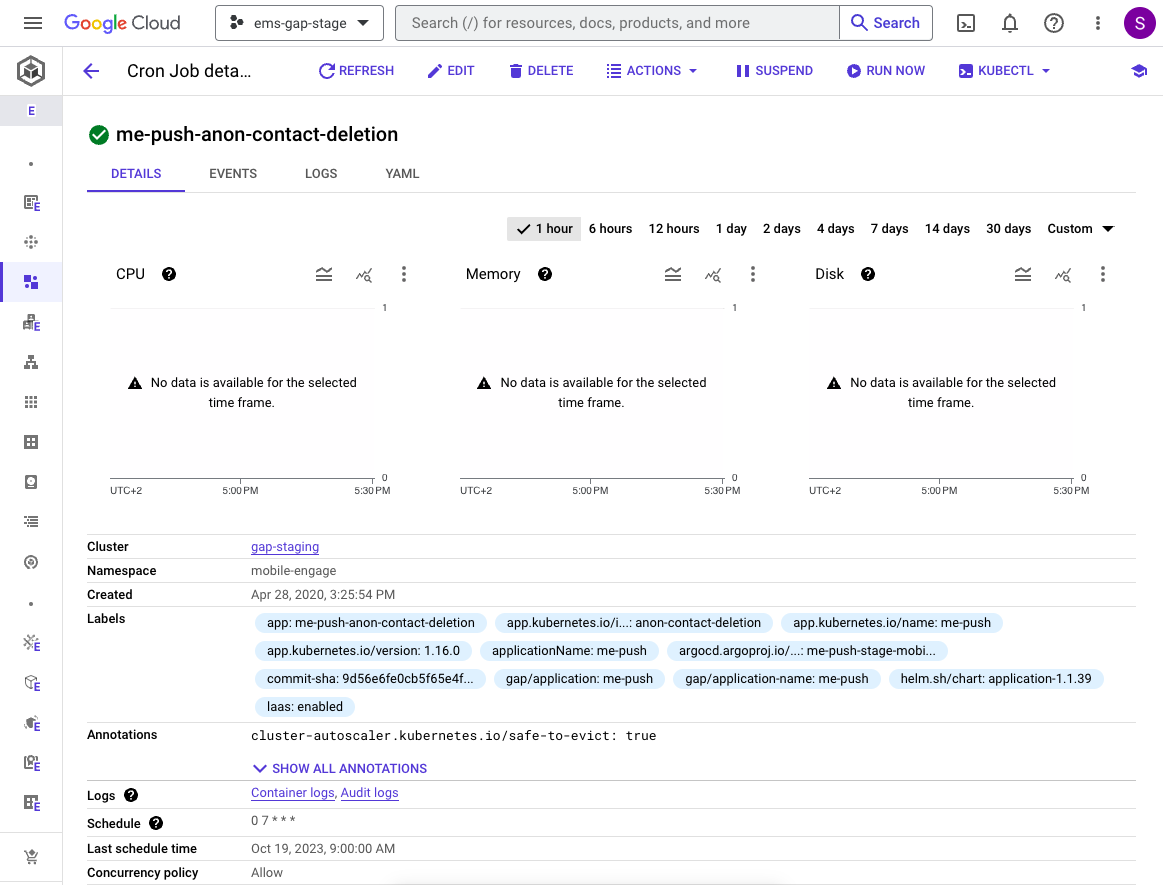Open the ACTIONS dropdown

click(652, 70)
